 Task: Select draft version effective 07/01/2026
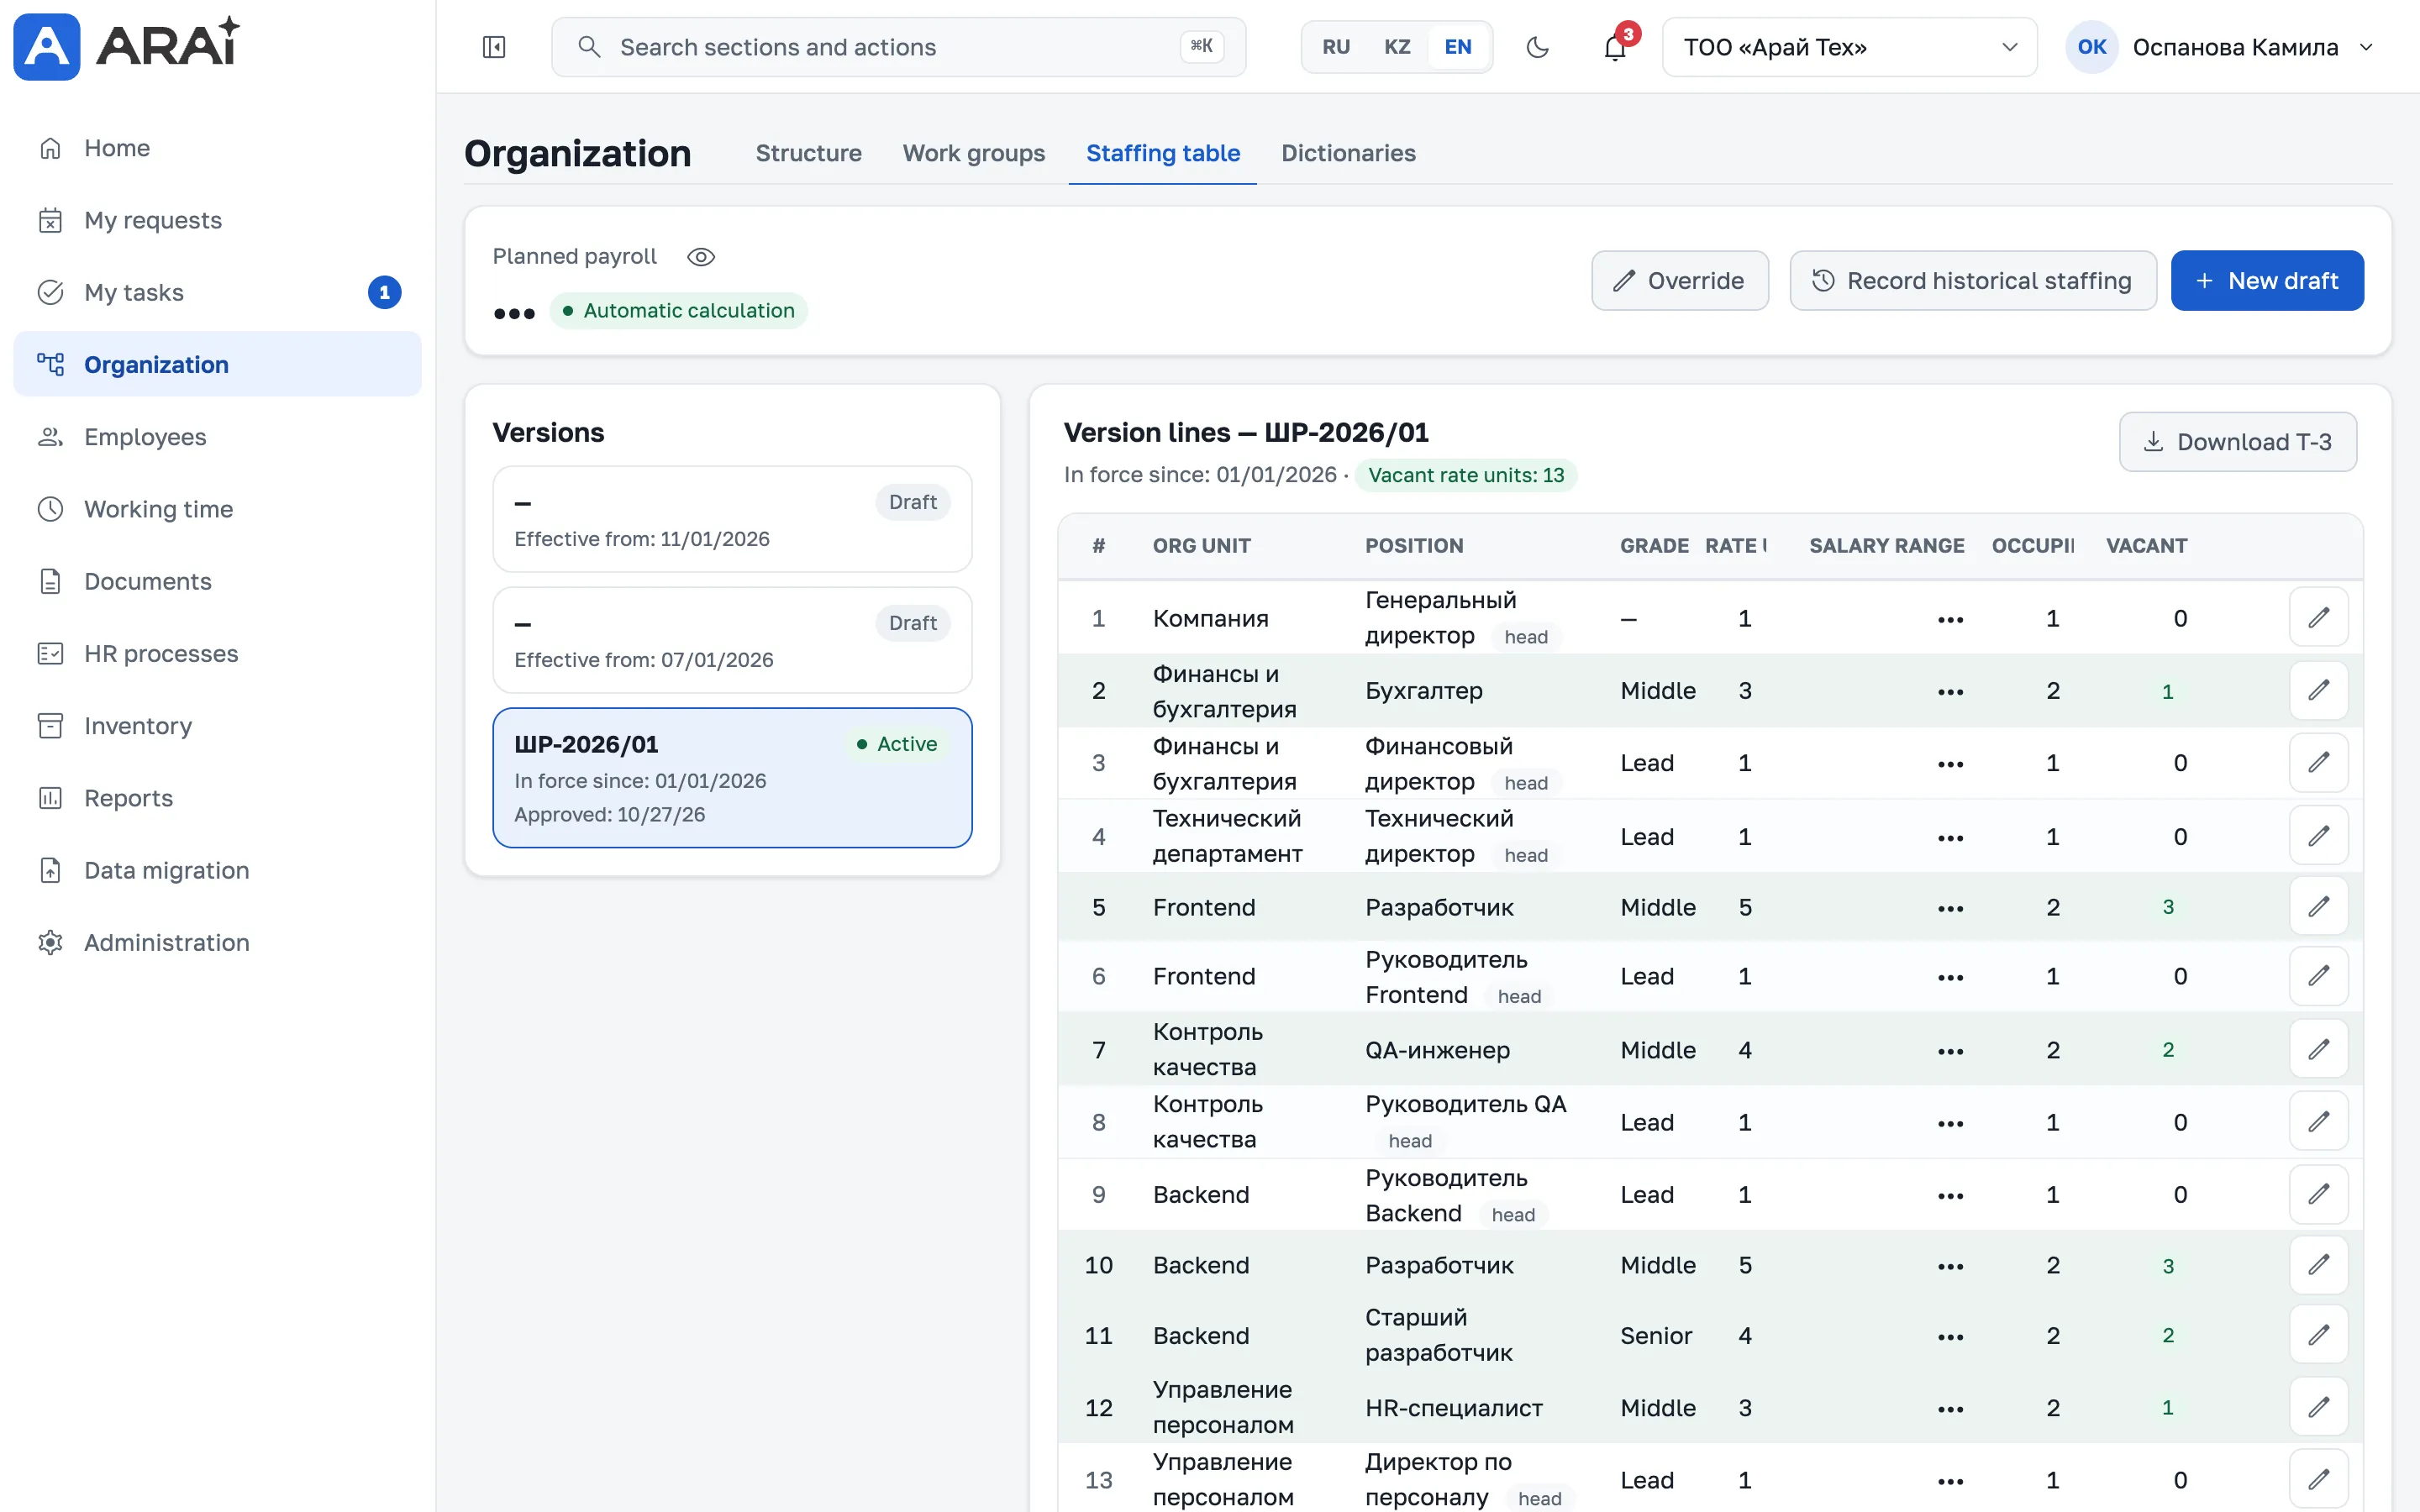coord(732,640)
